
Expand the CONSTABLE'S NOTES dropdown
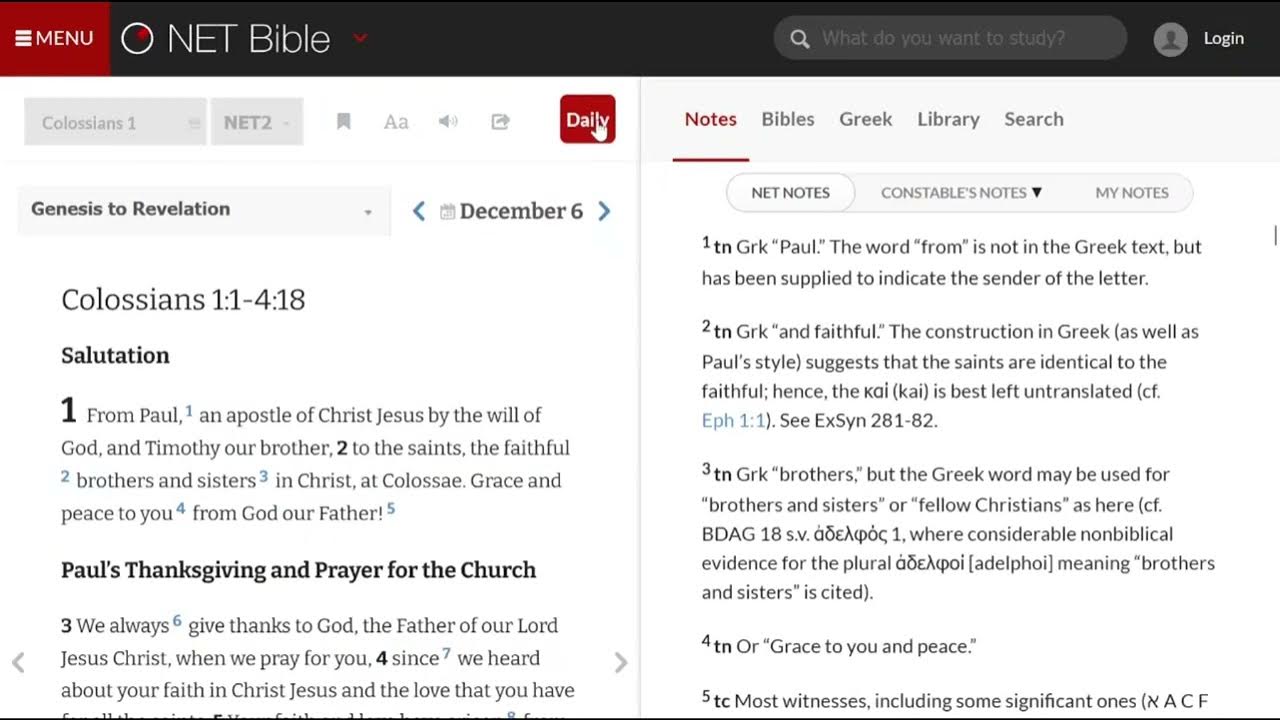point(961,192)
